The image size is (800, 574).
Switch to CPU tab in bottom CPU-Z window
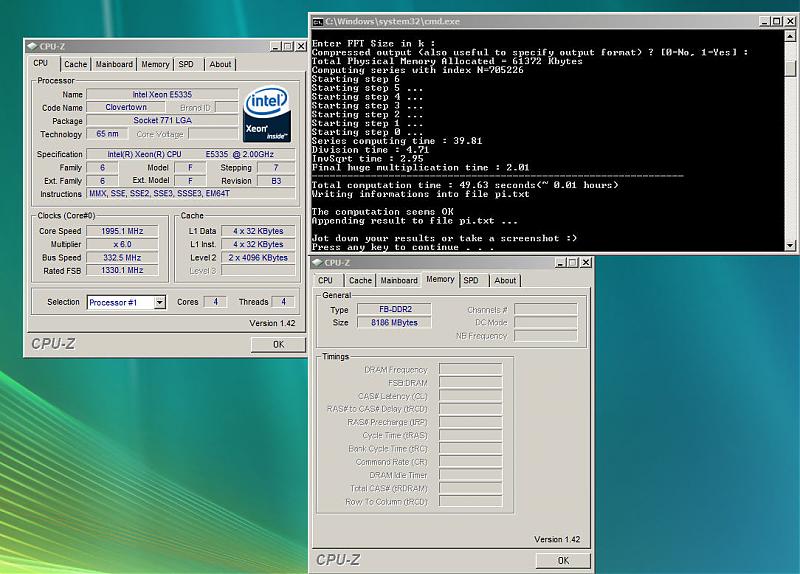[x=326, y=281]
